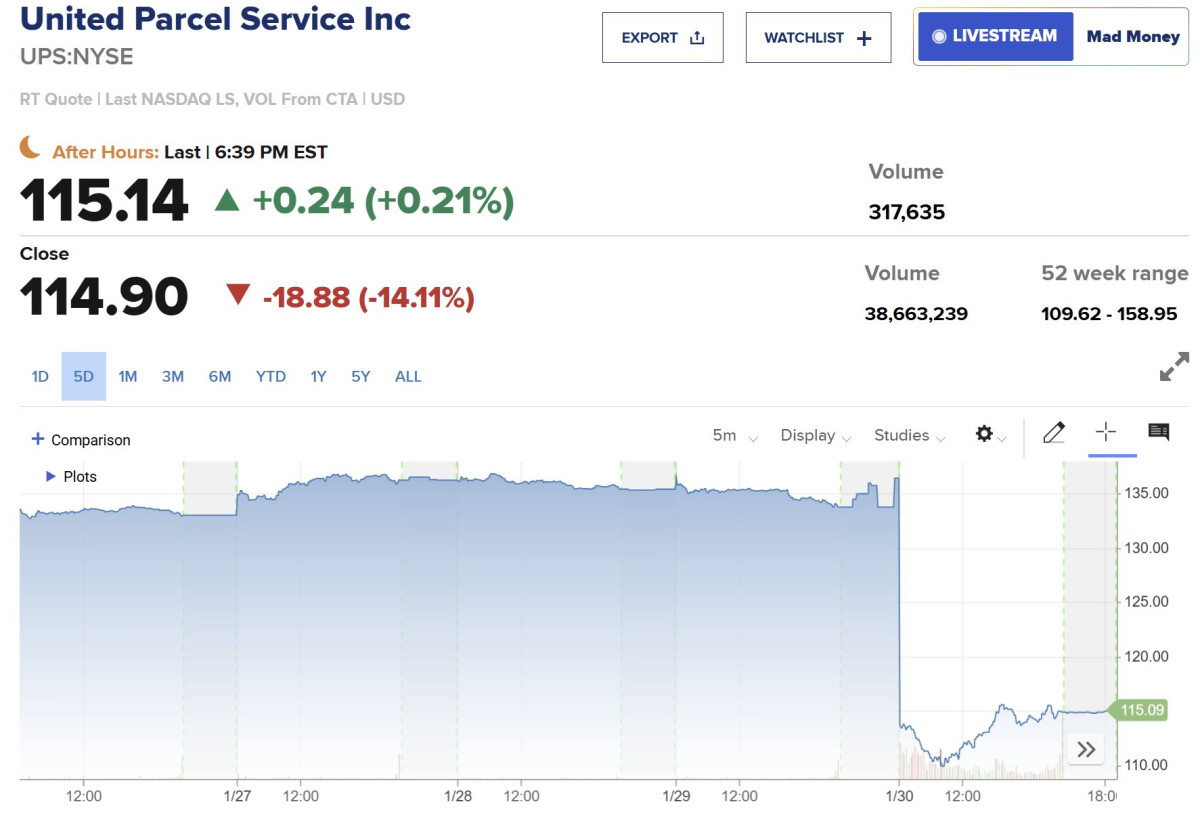Click the plus icon to add comparison
This screenshot has width=1200, height=825.
[38, 439]
